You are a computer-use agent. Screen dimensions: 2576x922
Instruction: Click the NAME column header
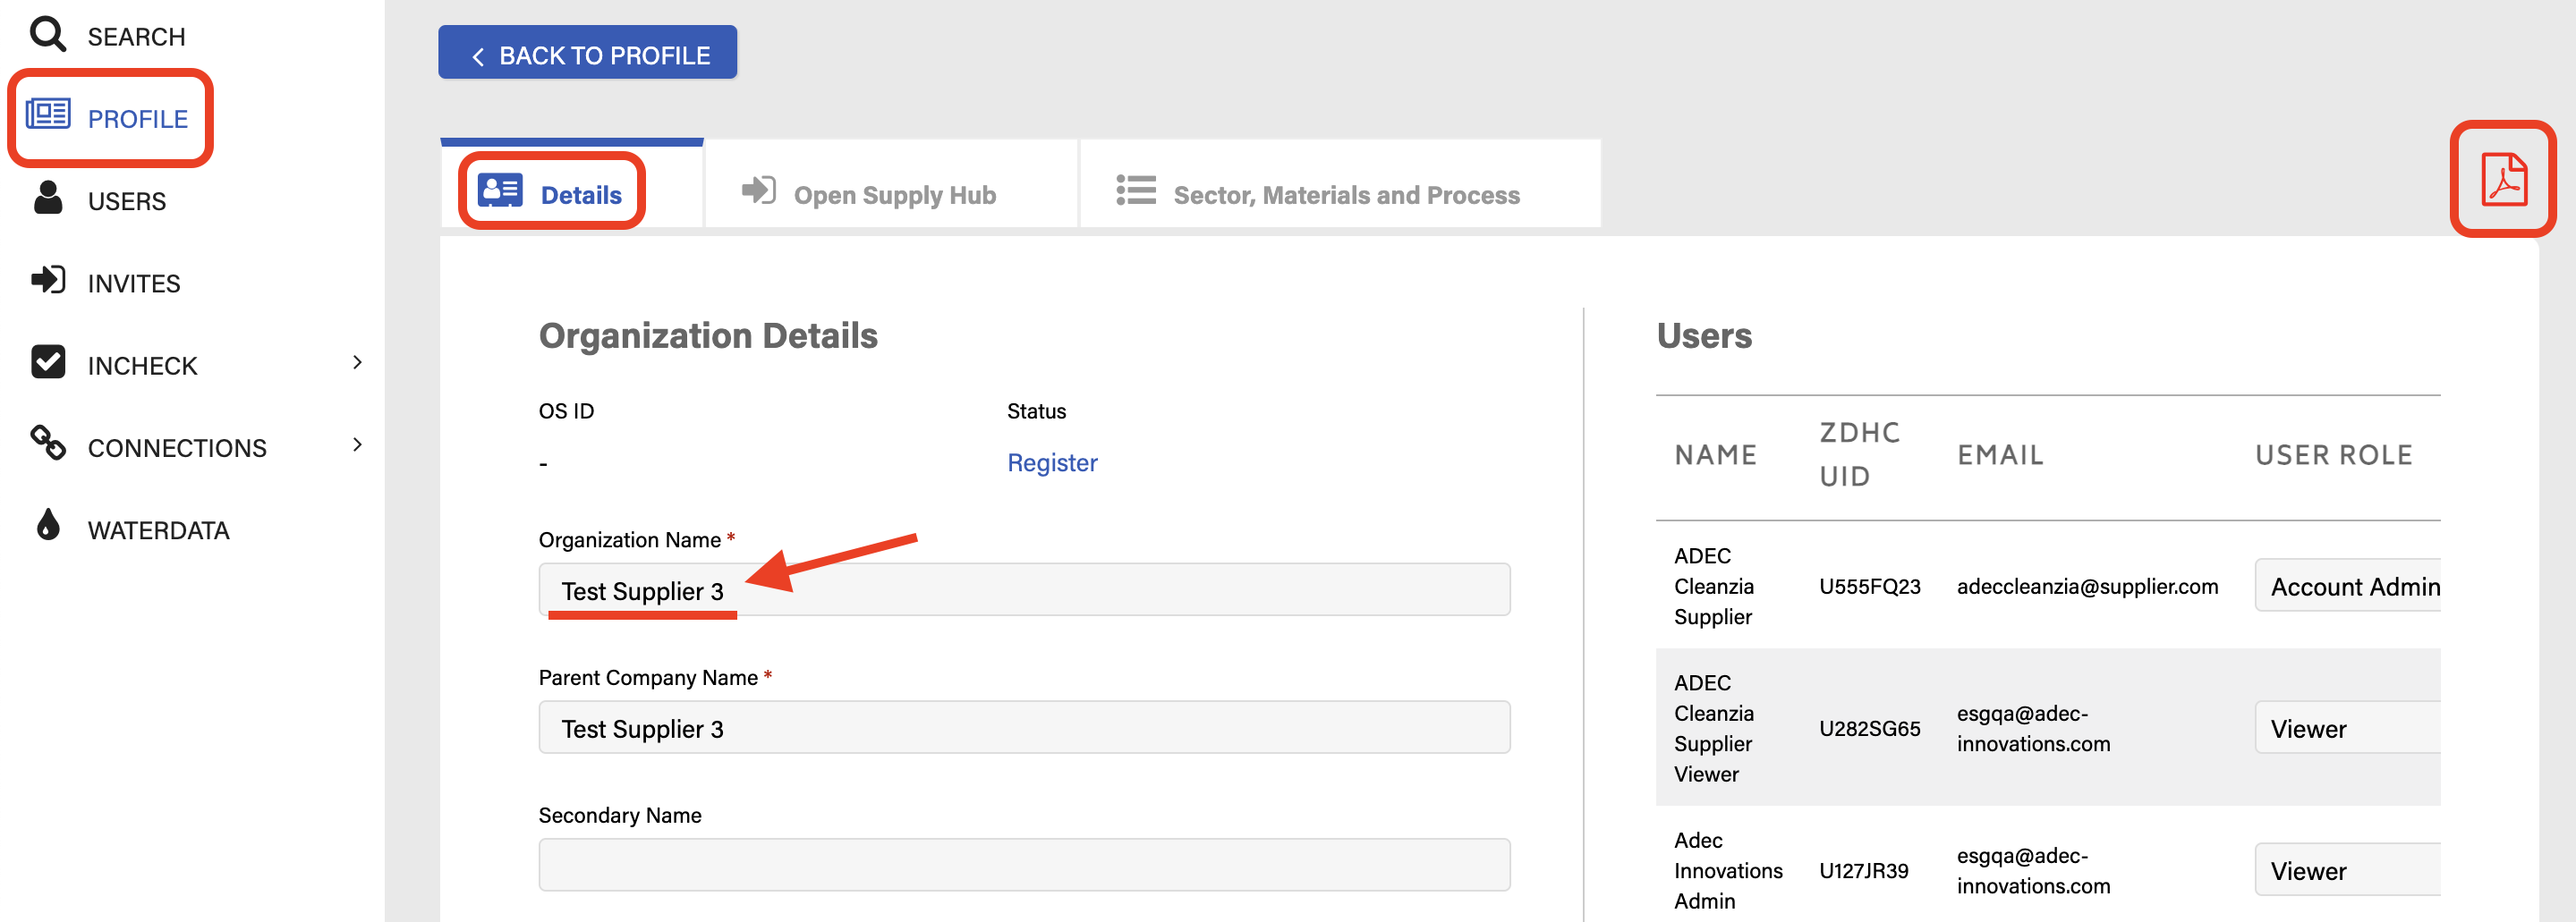tap(1715, 455)
